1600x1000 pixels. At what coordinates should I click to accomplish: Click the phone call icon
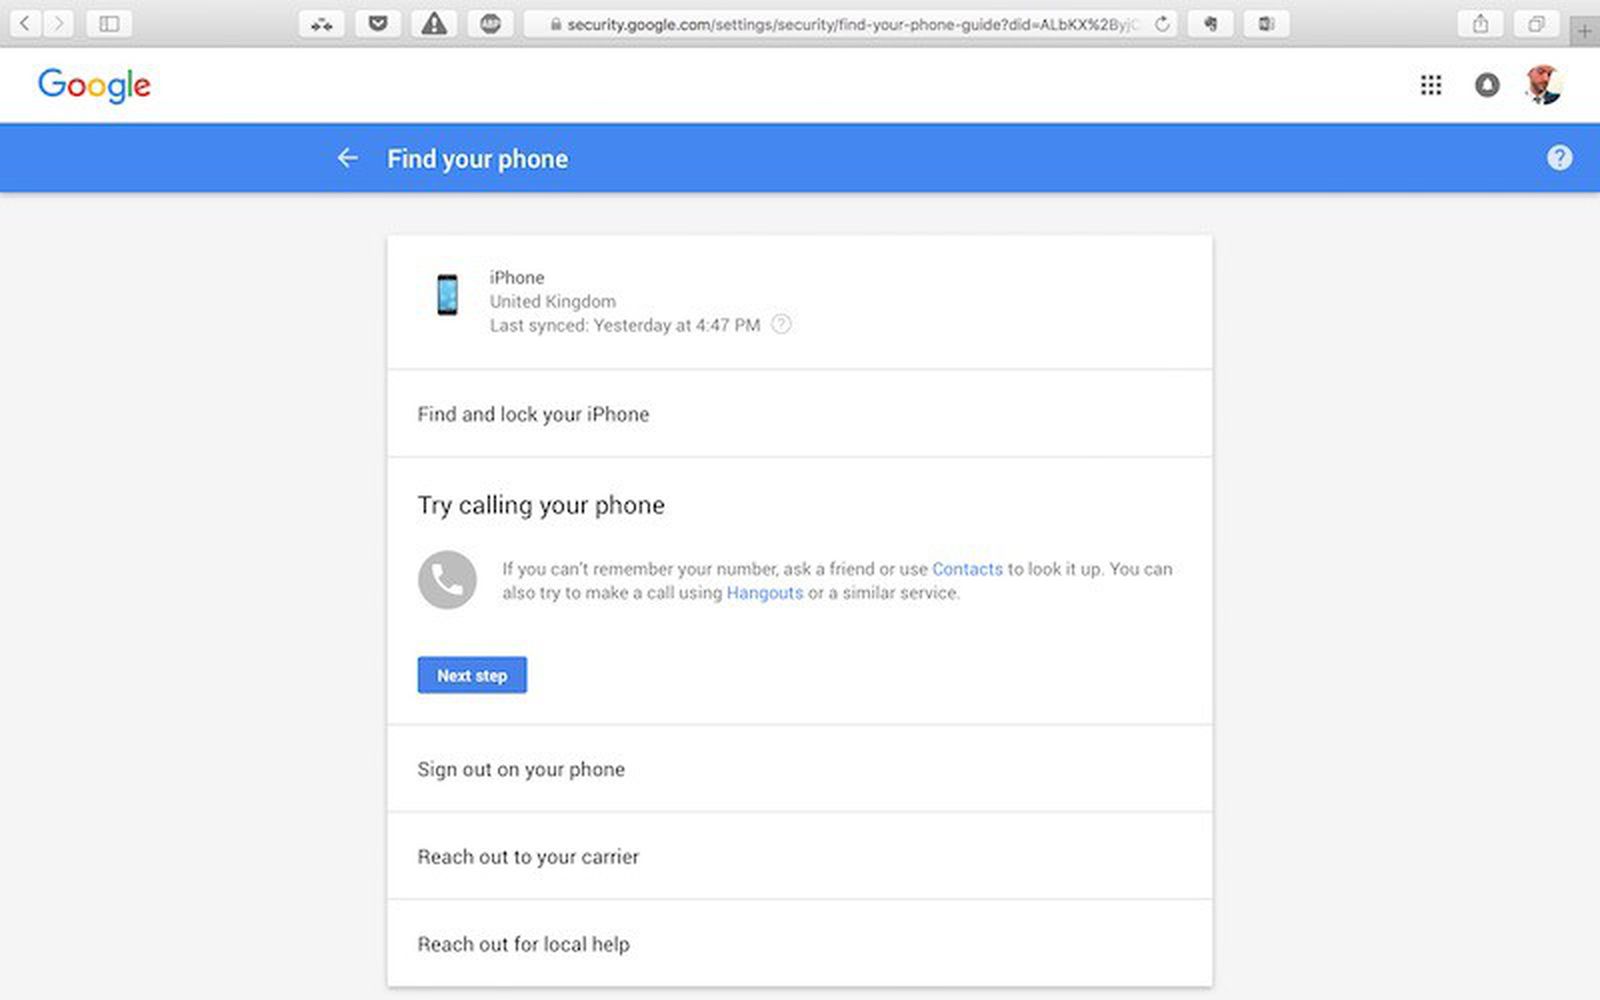447,580
